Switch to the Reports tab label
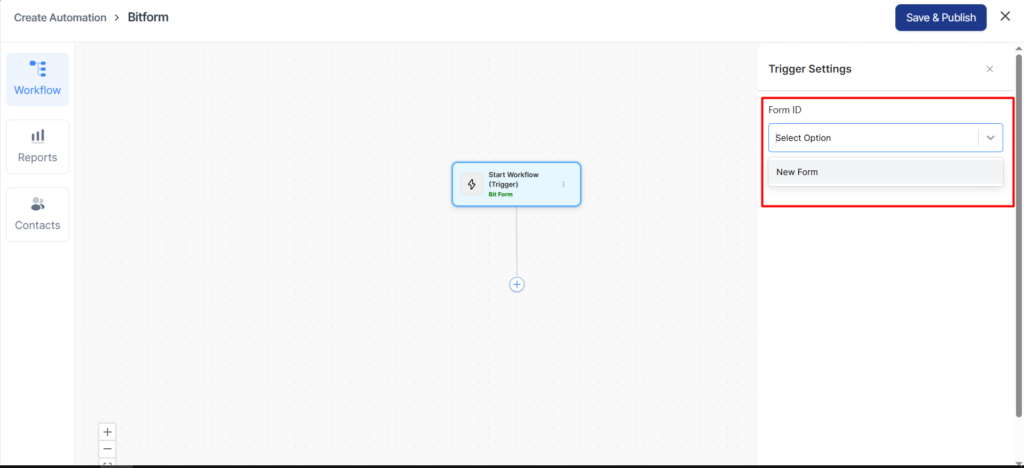This screenshot has height=468, width=1024. (37, 157)
